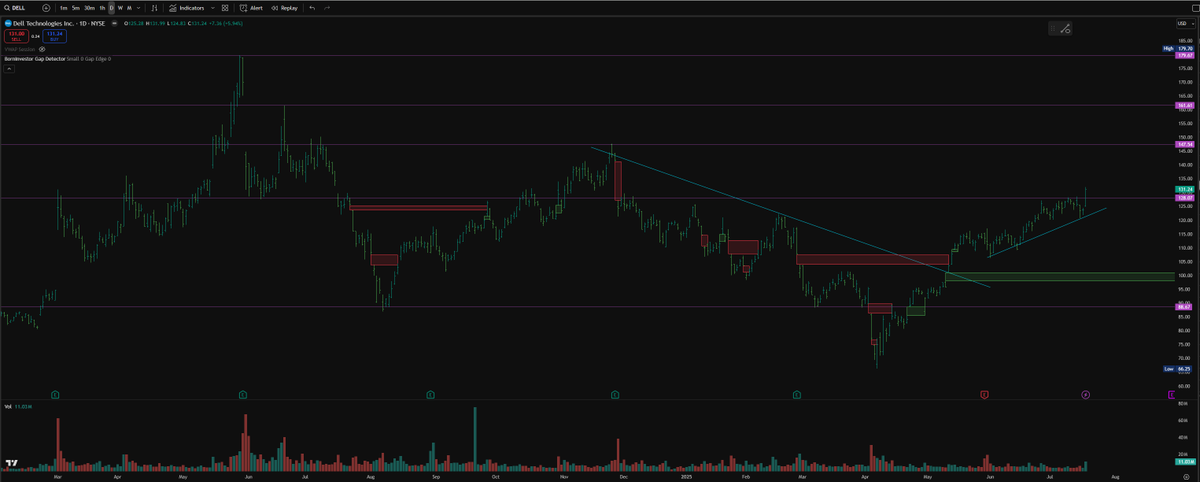Image resolution: width=1200 pixels, height=482 pixels.
Task: Open the candlestick chart style selector
Action: [154, 8]
